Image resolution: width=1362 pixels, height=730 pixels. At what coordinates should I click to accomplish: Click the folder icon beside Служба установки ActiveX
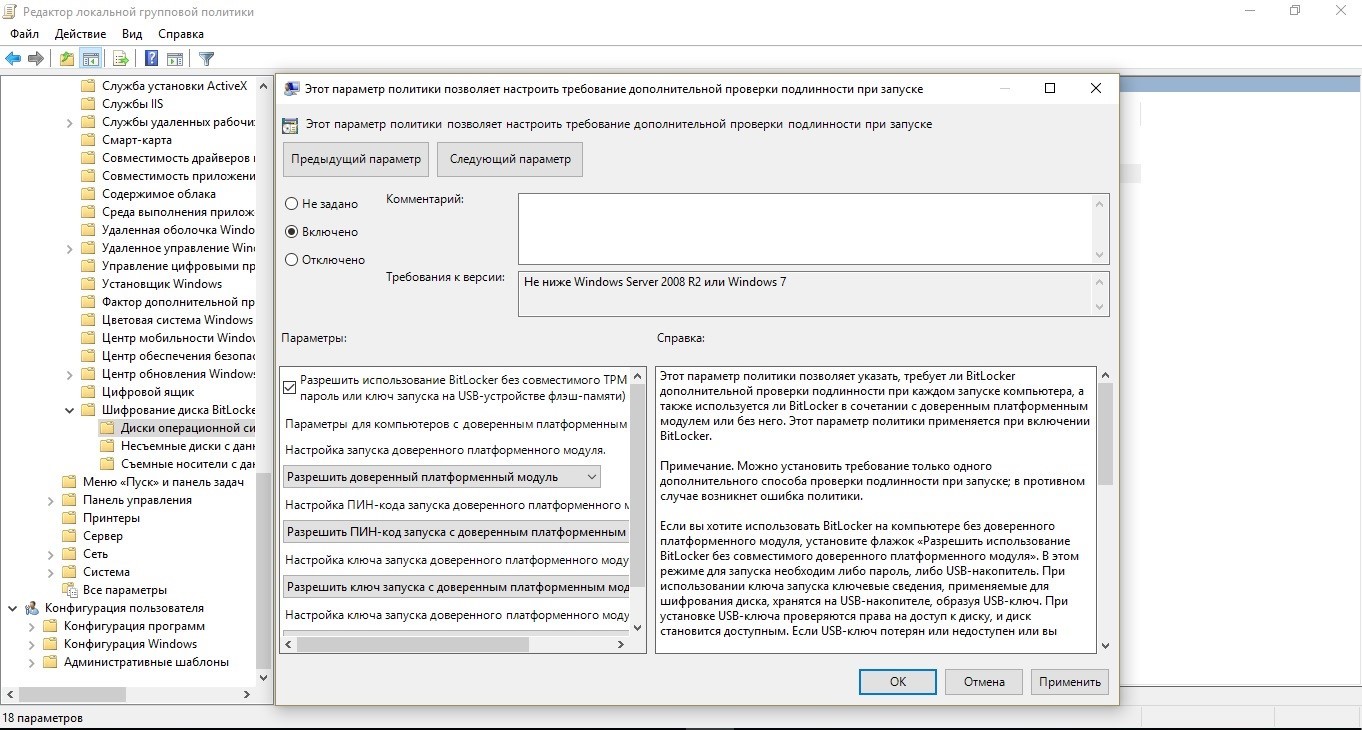(x=88, y=86)
